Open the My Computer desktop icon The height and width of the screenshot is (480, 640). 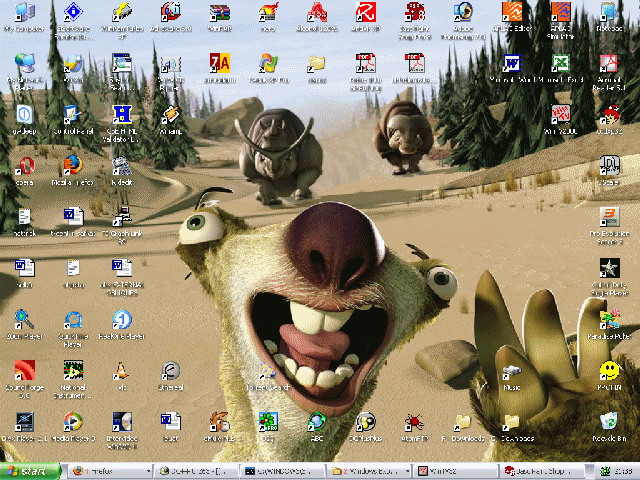click(x=24, y=13)
